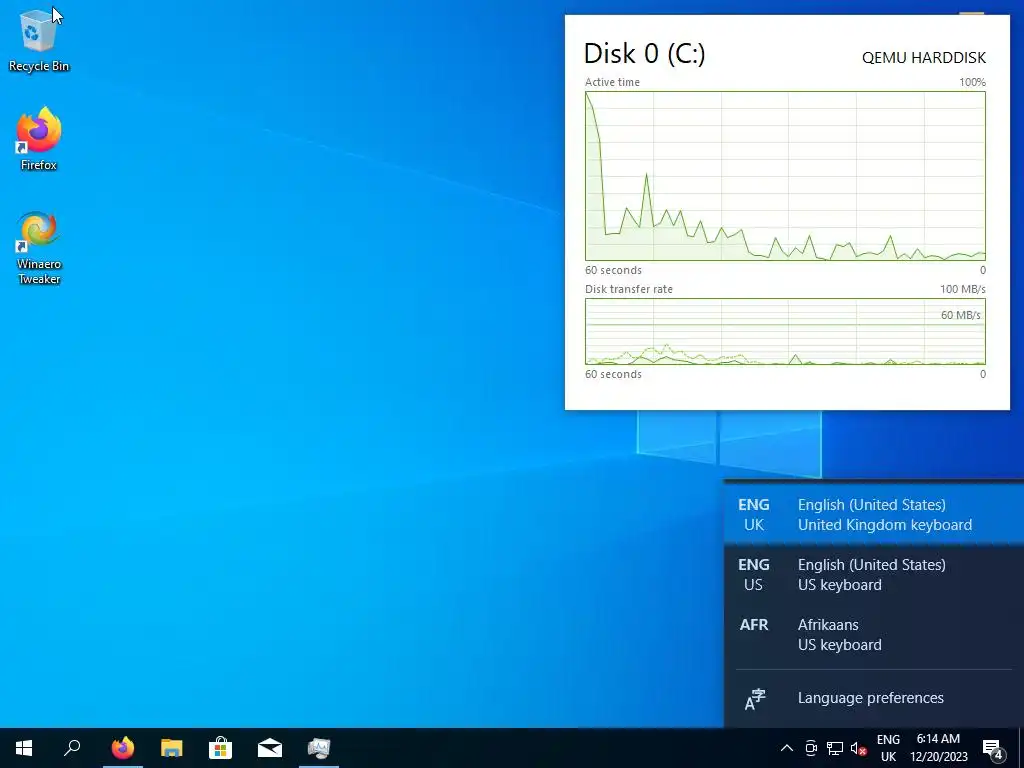
Task: Select English United Kingdom keyboard layout
Action: (874, 515)
